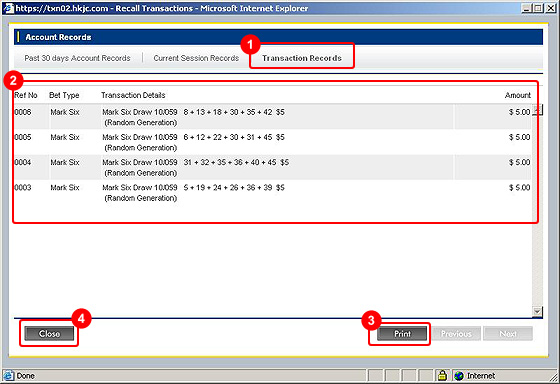Maximize the Recall Transactions window
This screenshot has height=384, width=560.
click(x=538, y=8)
